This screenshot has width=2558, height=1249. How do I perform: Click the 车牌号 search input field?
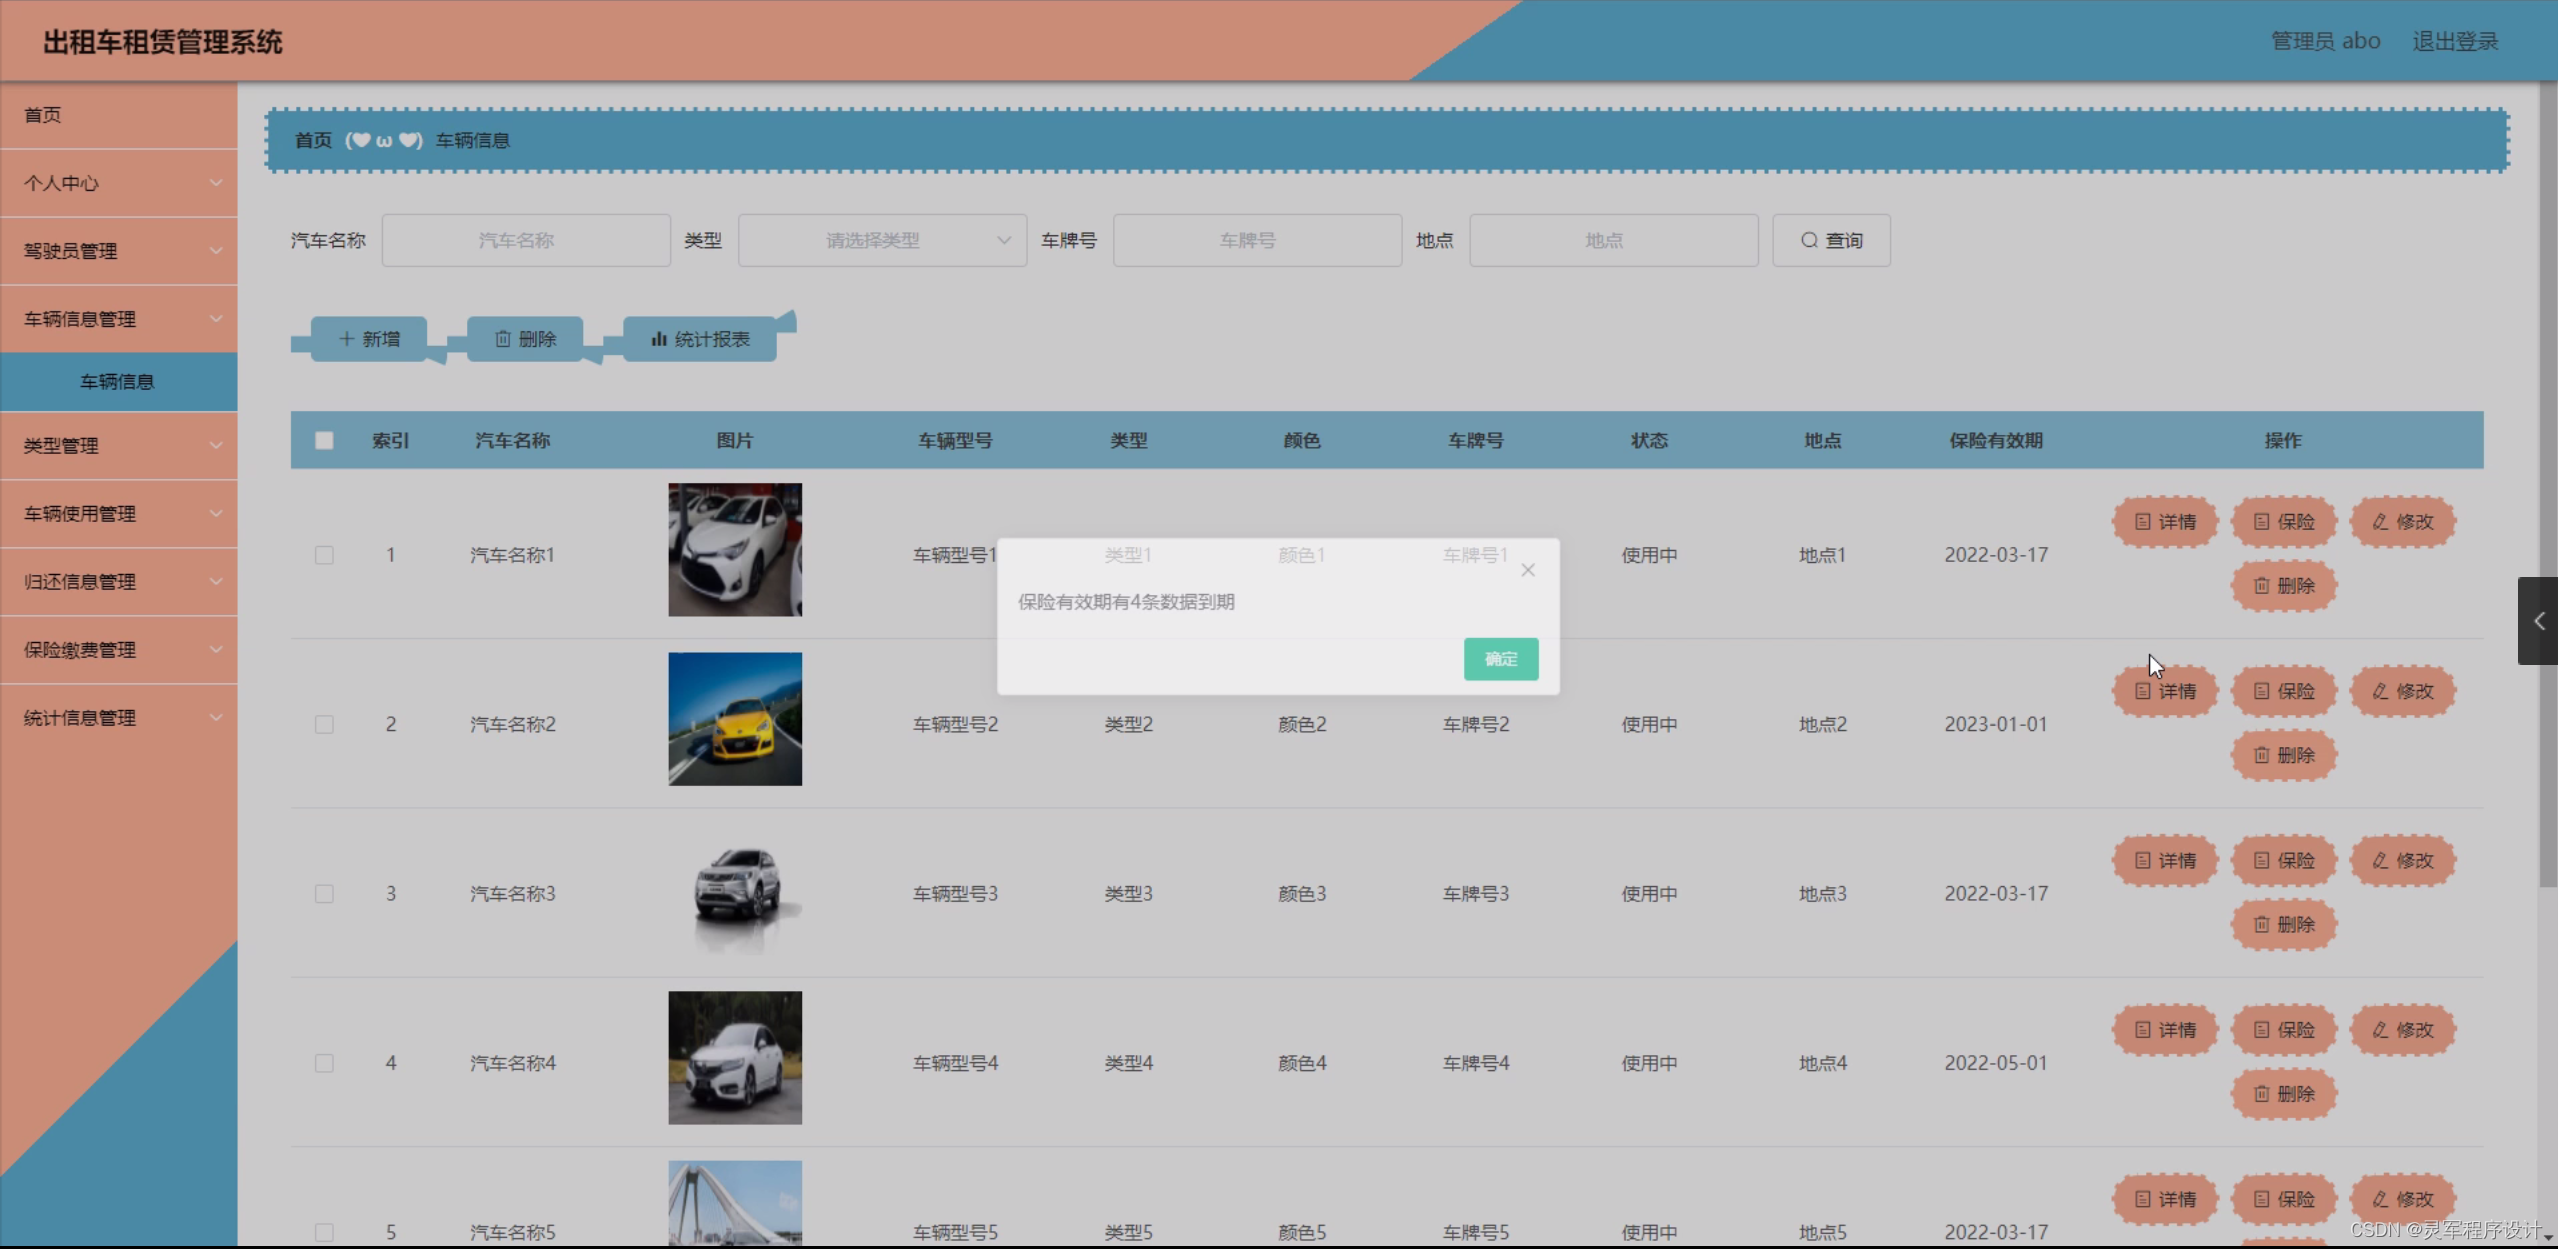click(1256, 240)
